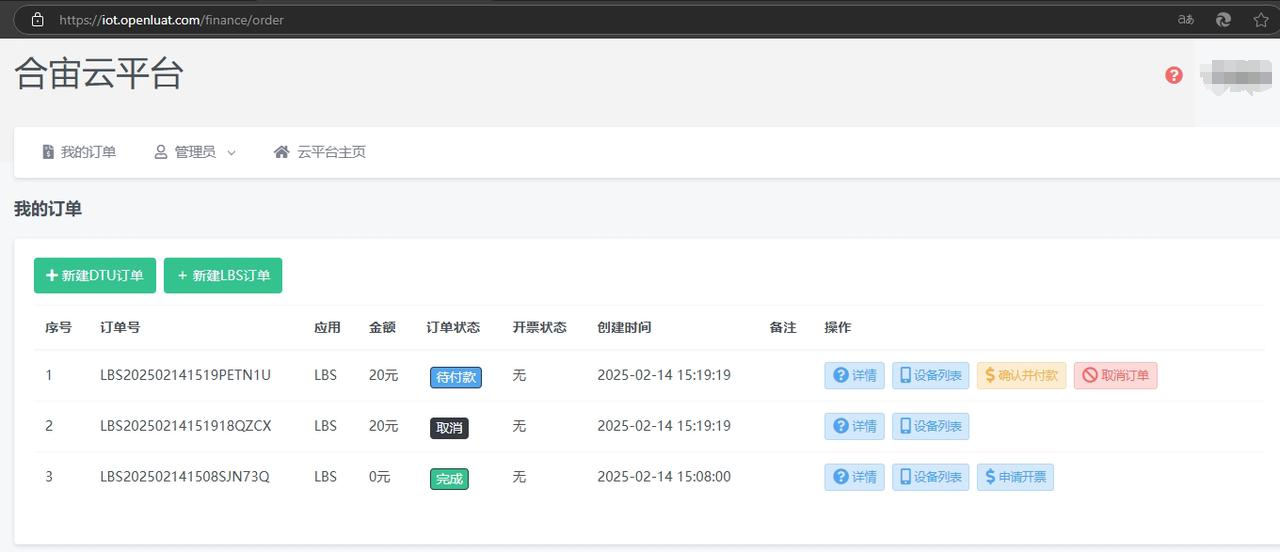Click the 创建时间 column header
Viewport: 1280px width, 552px height.
point(624,327)
